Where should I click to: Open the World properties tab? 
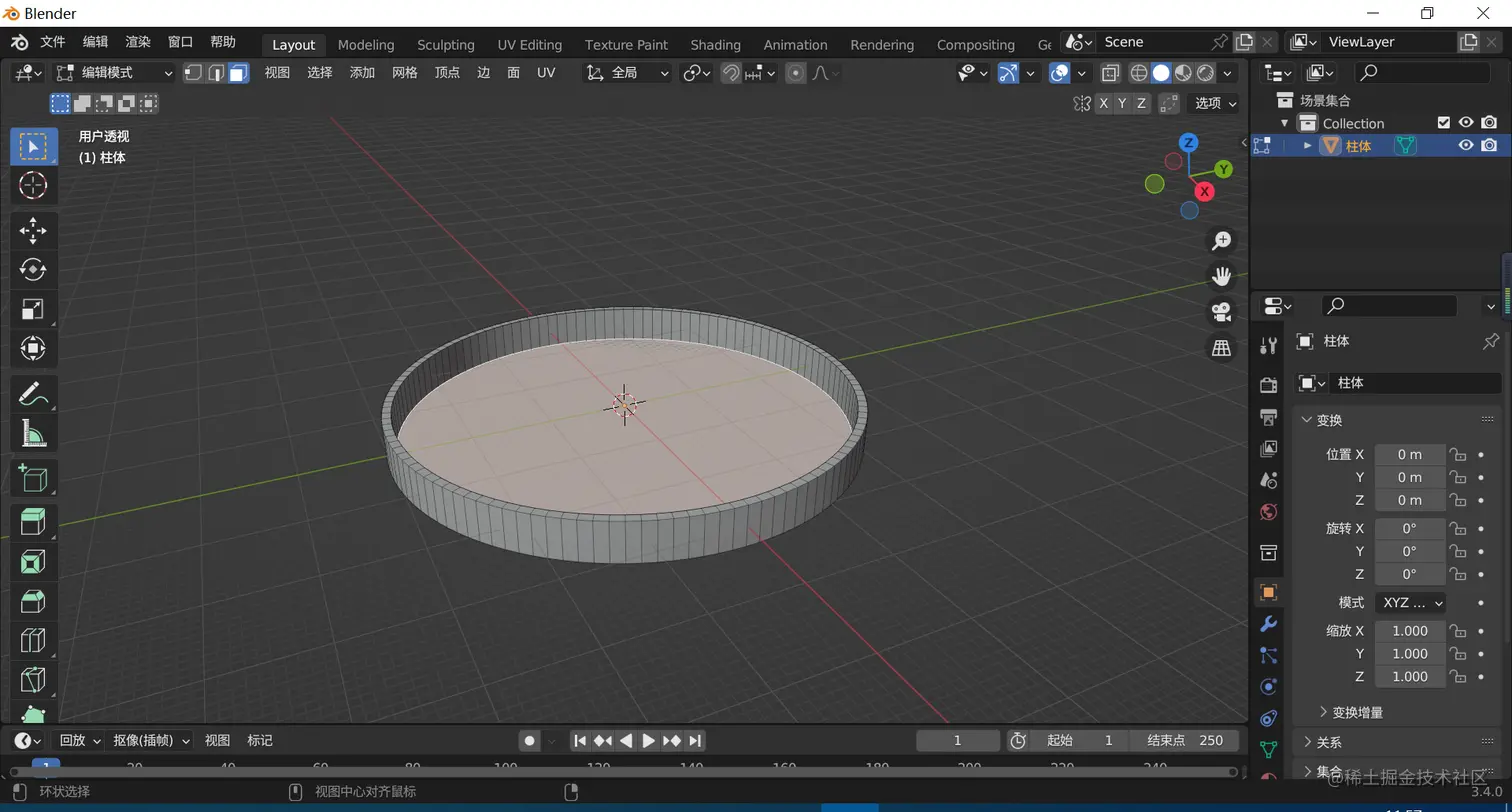[x=1268, y=512]
